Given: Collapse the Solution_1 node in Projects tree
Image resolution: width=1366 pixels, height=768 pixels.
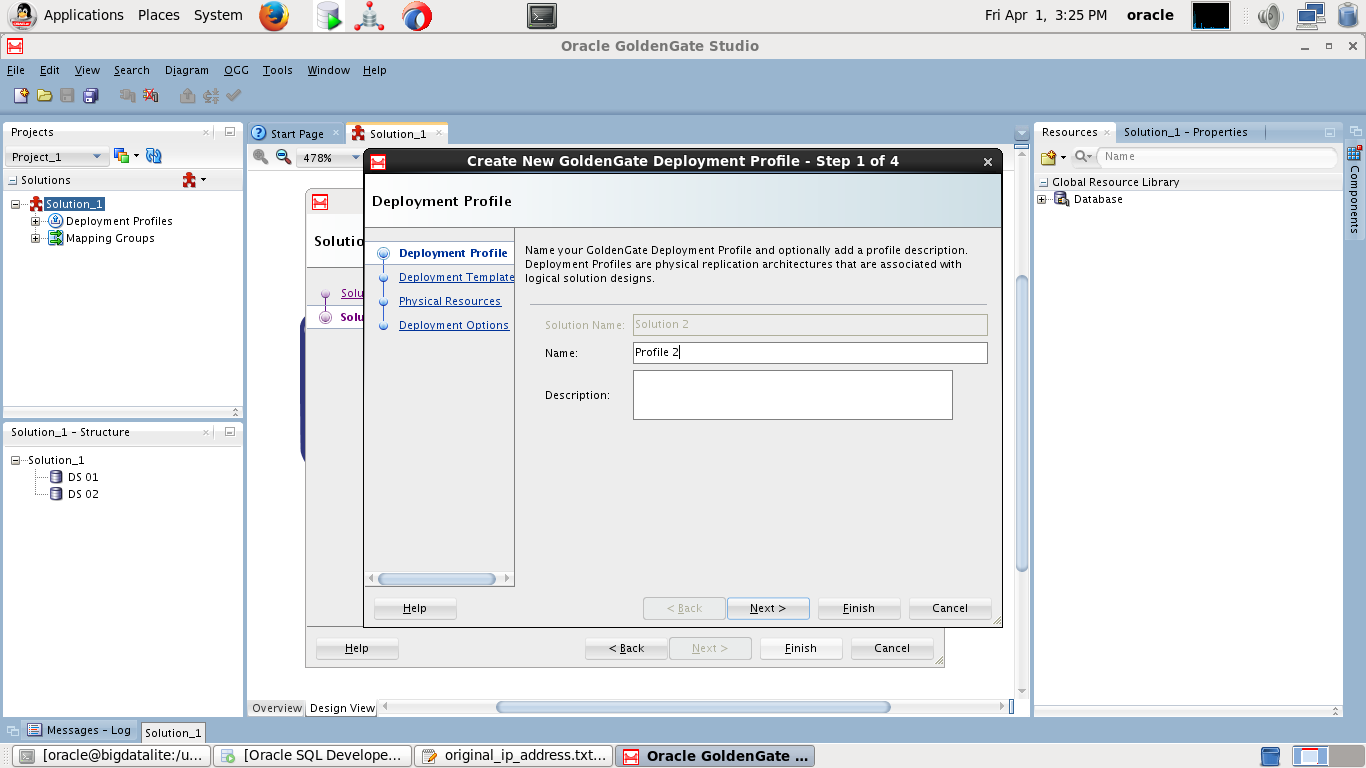Looking at the screenshot, I should (16, 204).
